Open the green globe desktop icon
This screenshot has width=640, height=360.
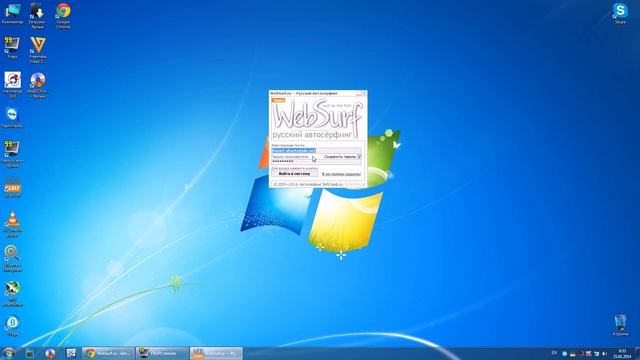(x=12, y=293)
